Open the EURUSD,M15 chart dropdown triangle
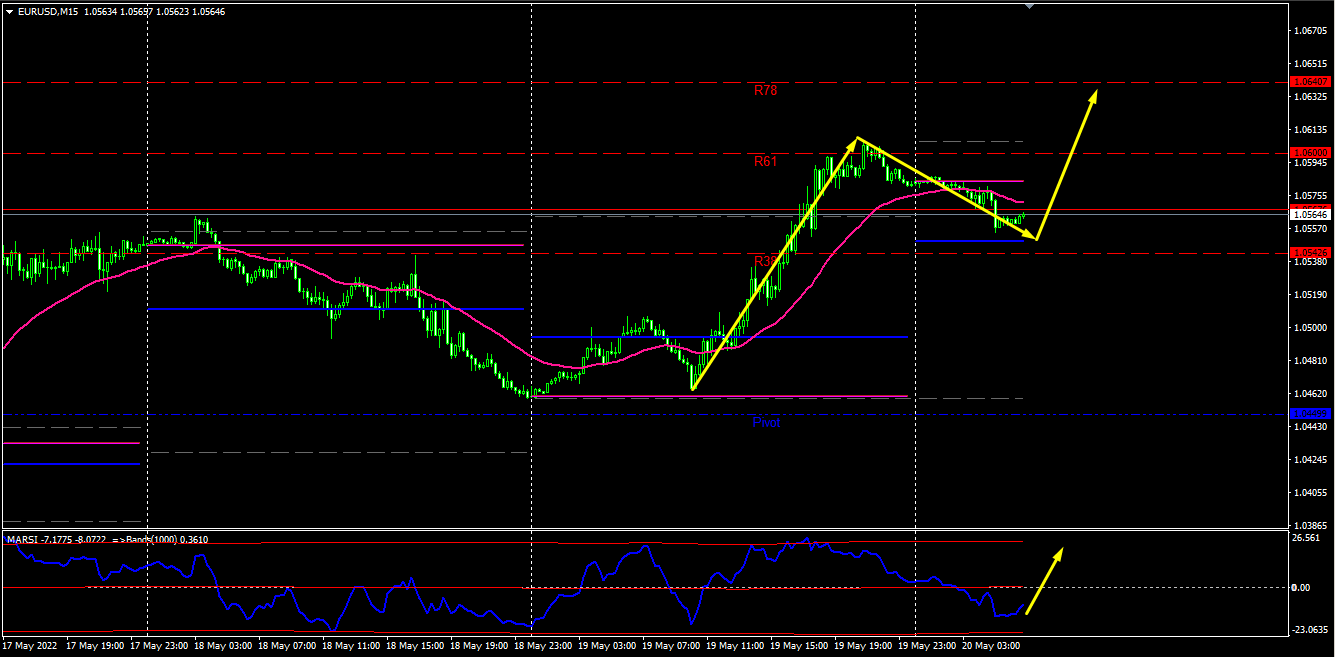This screenshot has height=657, width=1335. [10, 12]
